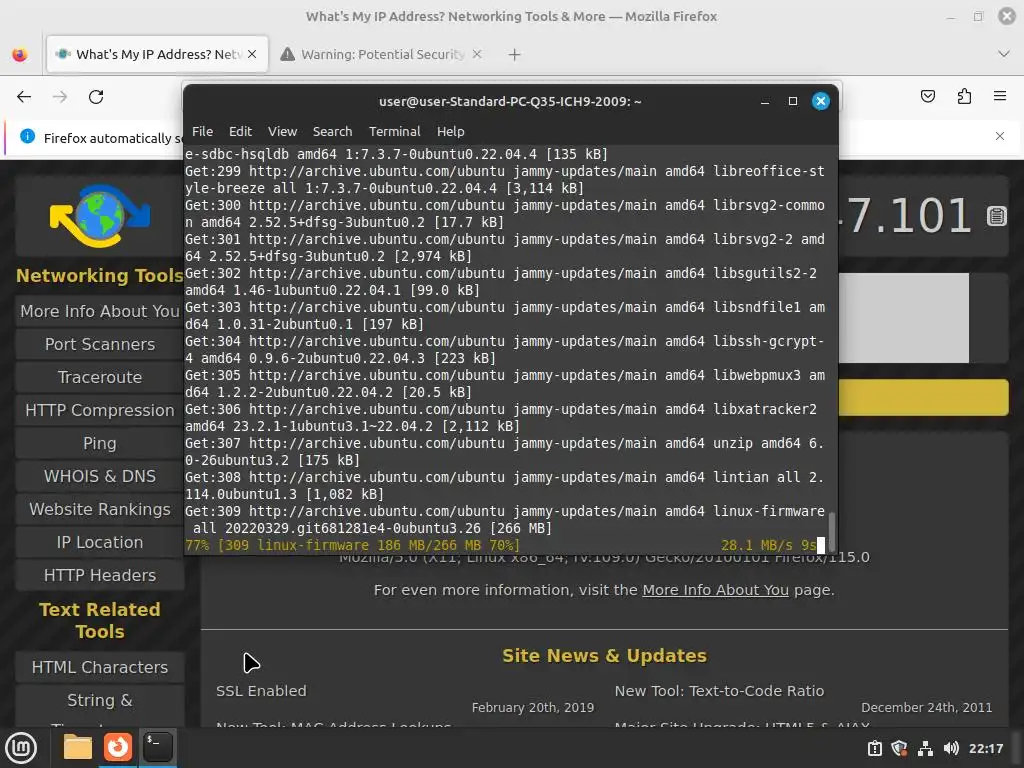1024x768 pixels.
Task: Switch to Warning: Potential Security tab
Action: (x=382, y=54)
